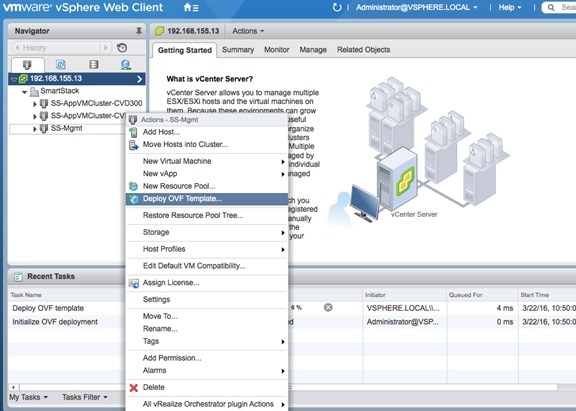576x411 pixels.
Task: Select Networking navigator tab icon
Action: coord(126,65)
